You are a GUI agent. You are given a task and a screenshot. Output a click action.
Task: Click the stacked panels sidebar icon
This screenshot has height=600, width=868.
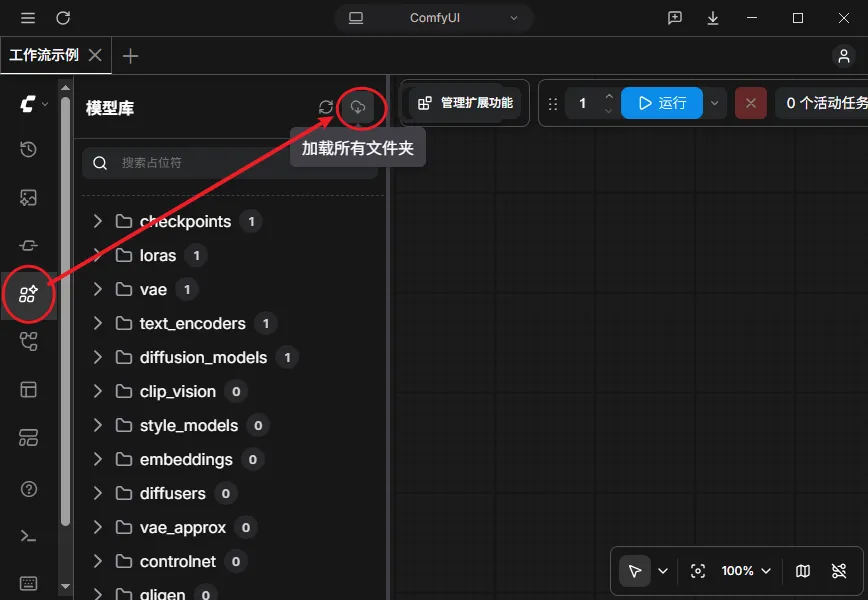[x=28, y=438]
